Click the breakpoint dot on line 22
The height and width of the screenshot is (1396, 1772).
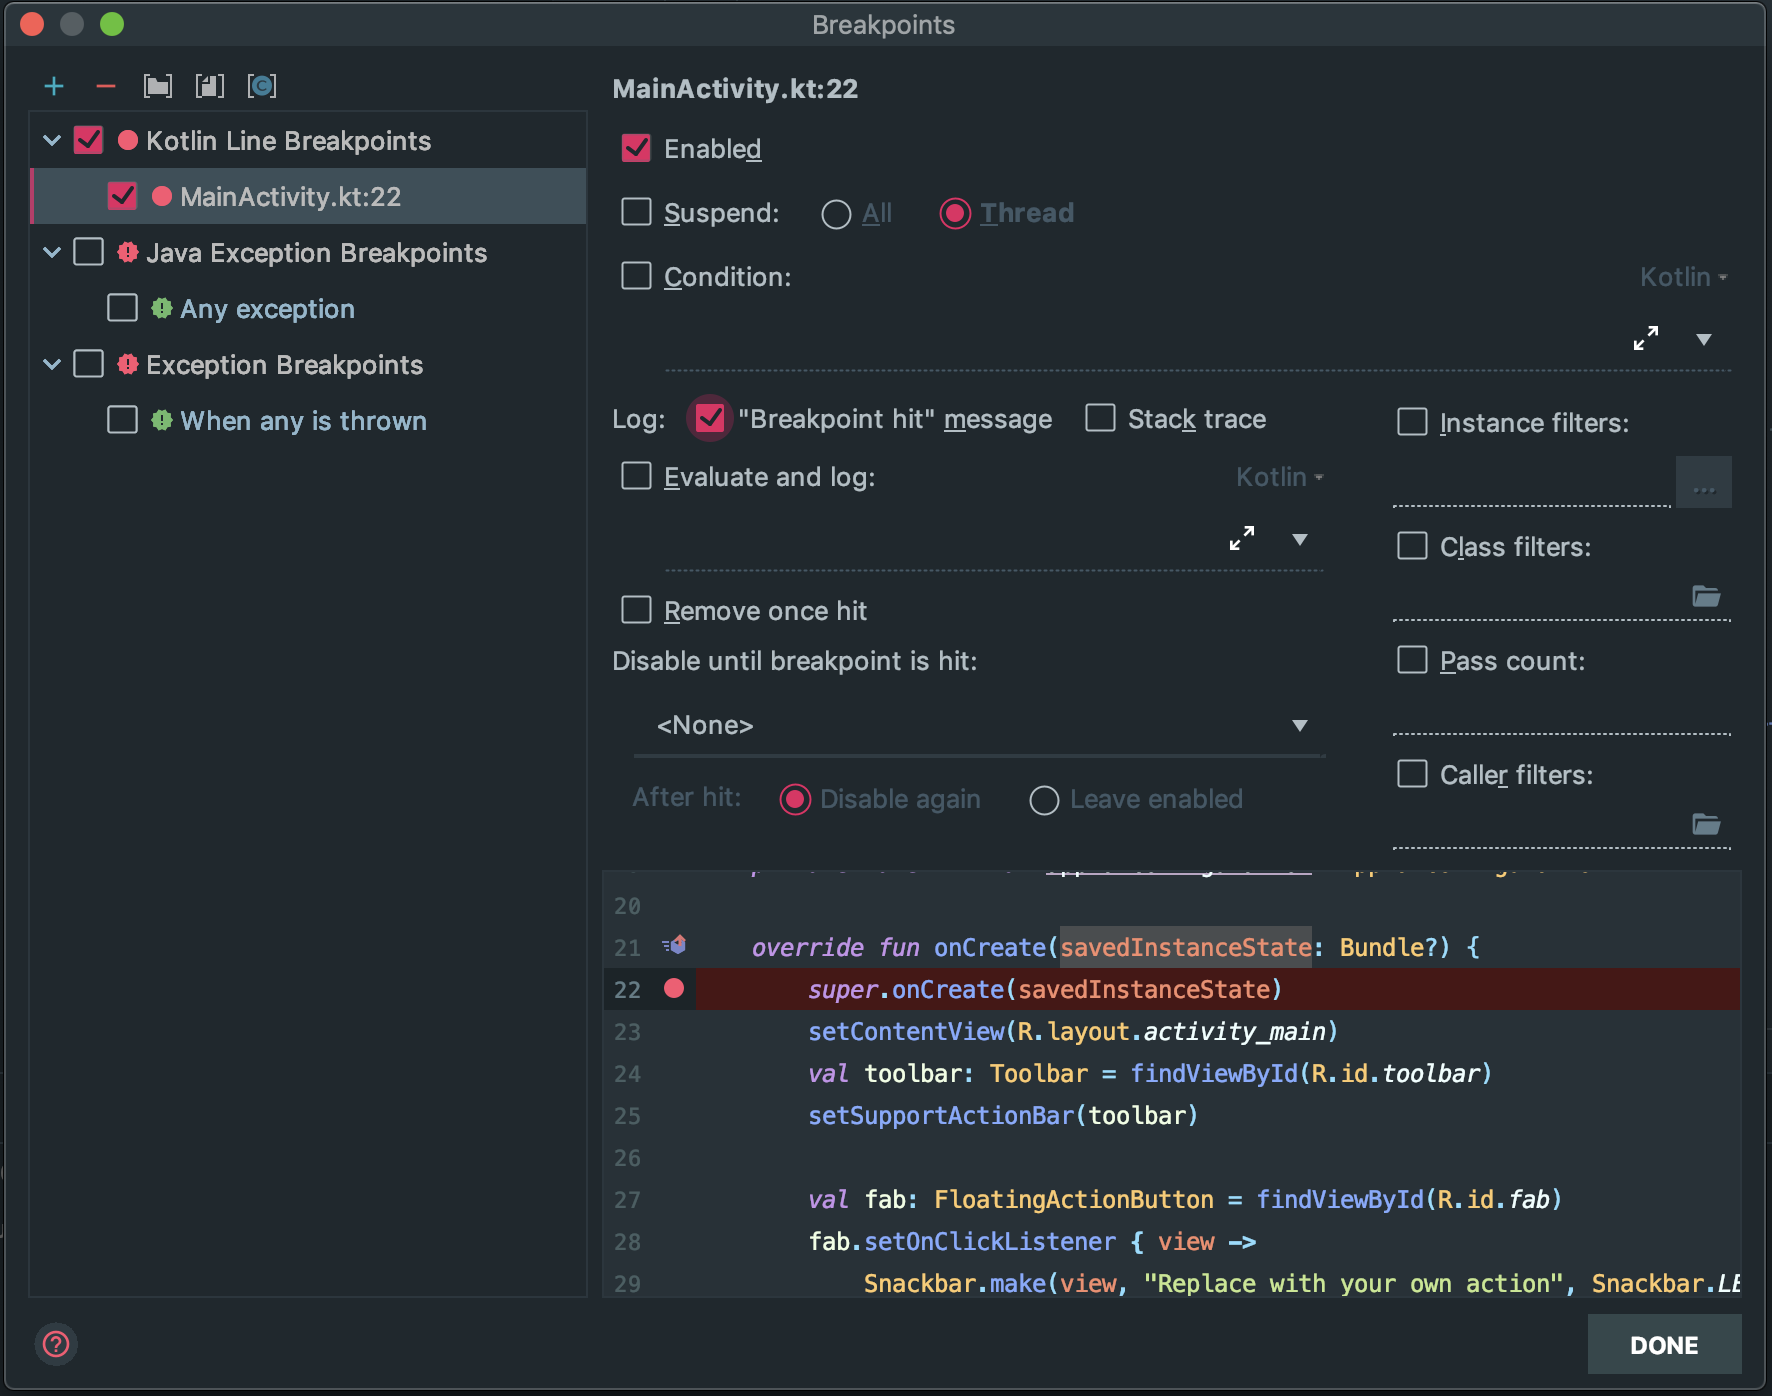coord(676,989)
